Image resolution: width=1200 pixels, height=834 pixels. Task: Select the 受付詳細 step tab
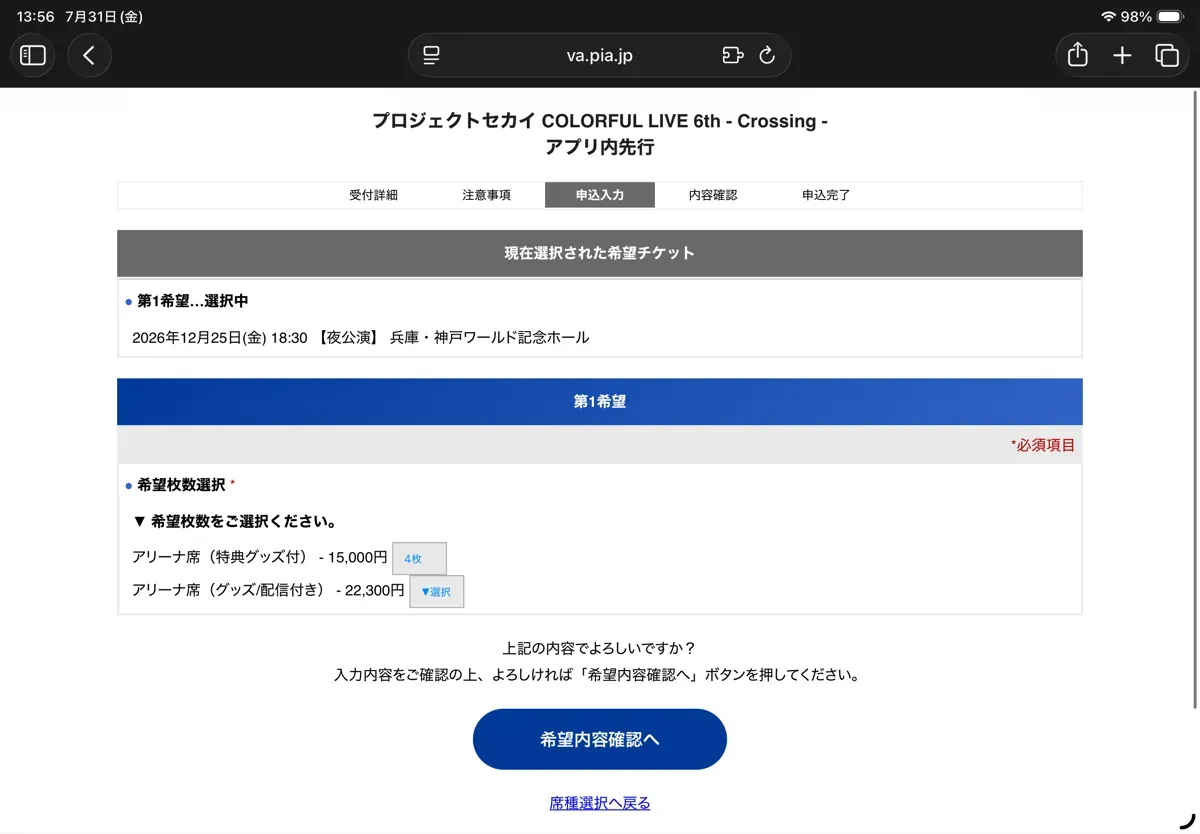(x=373, y=195)
